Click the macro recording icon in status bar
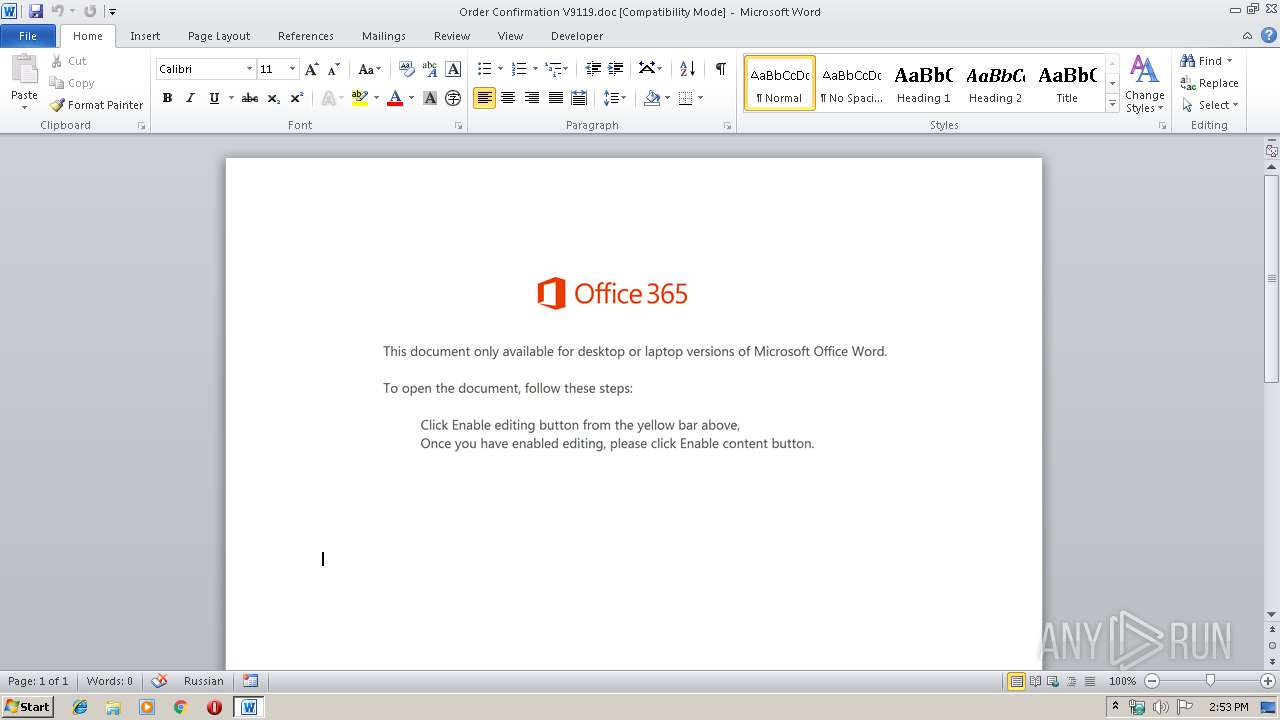The image size is (1280, 720). 251,681
